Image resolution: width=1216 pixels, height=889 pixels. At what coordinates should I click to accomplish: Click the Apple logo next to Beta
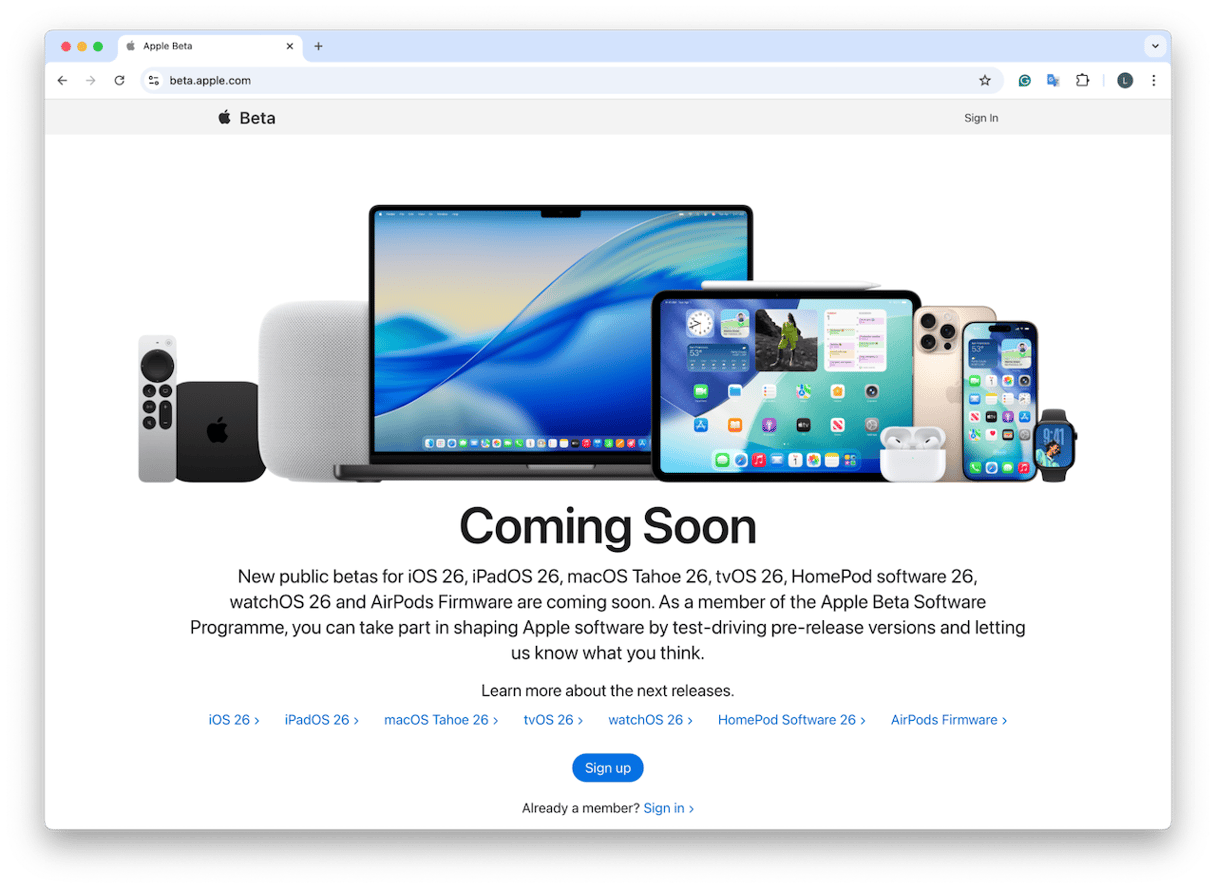(x=225, y=117)
